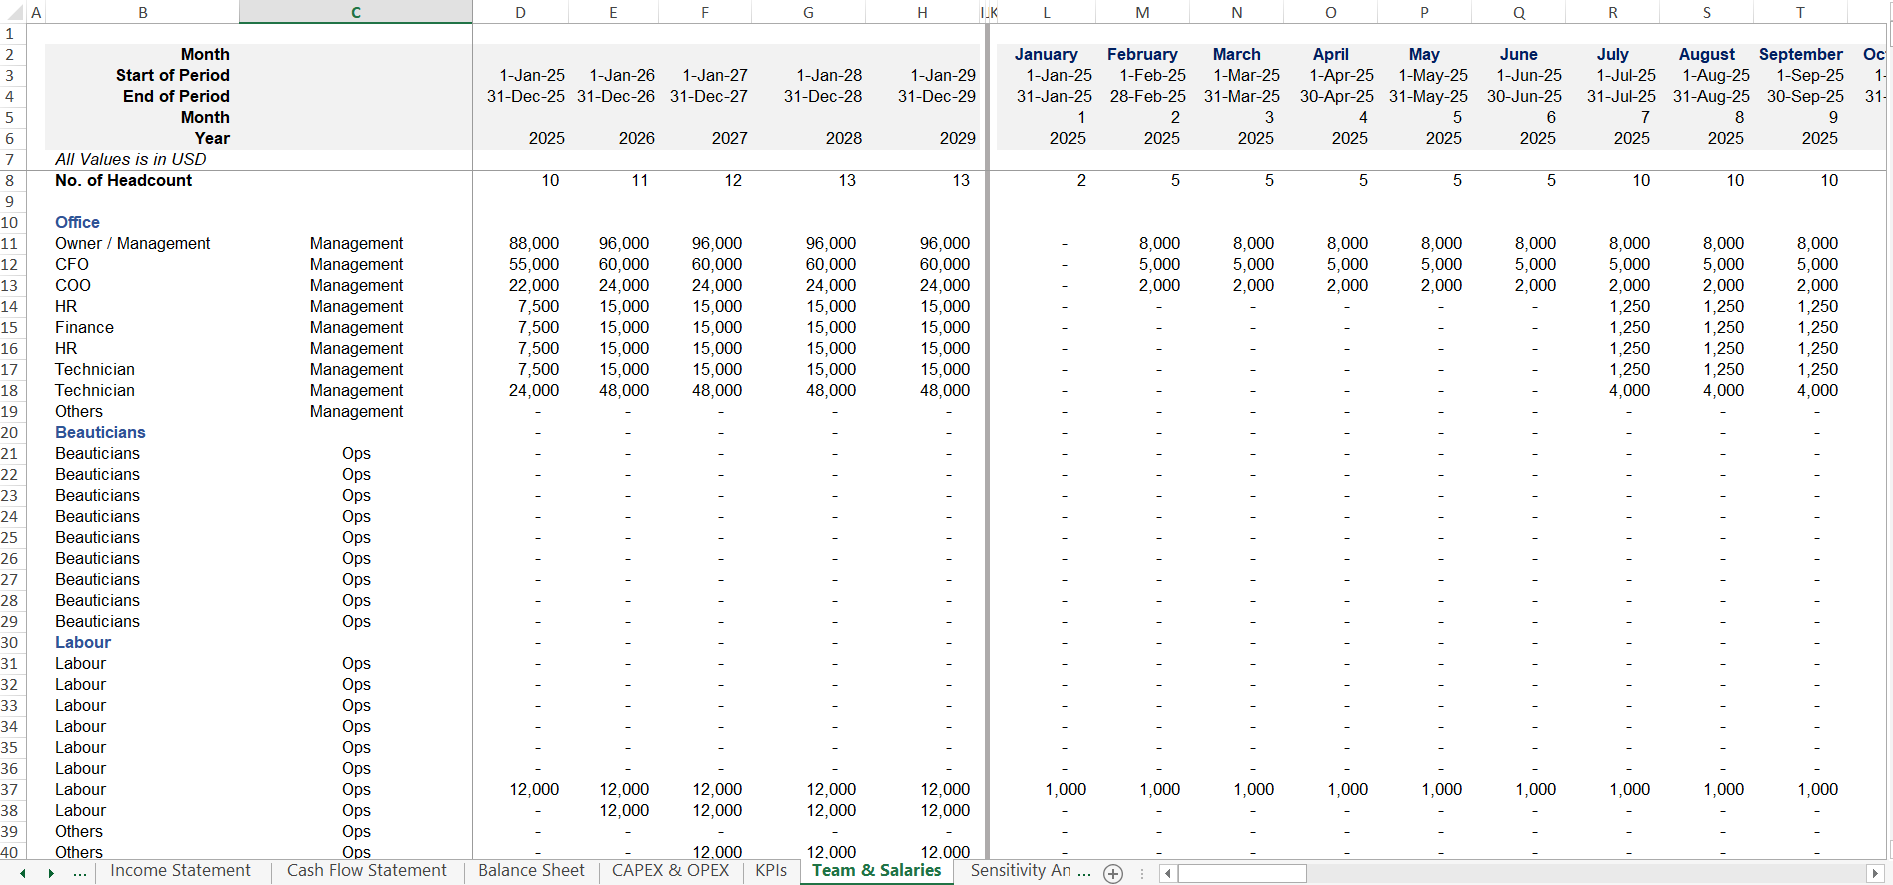Select the "1-Jan-26" start date cell
Viewport: 1893px width, 885px height.
[622, 76]
